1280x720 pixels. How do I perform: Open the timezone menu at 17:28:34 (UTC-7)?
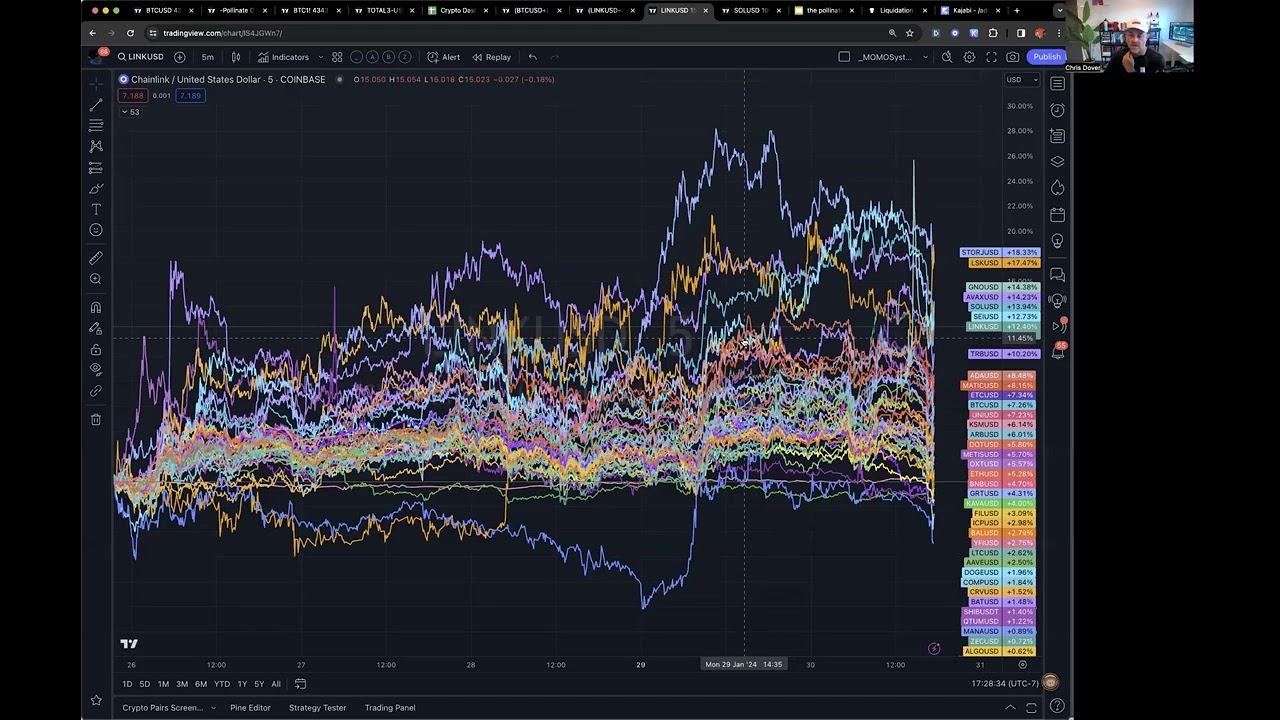pyautogui.click(x=1005, y=684)
